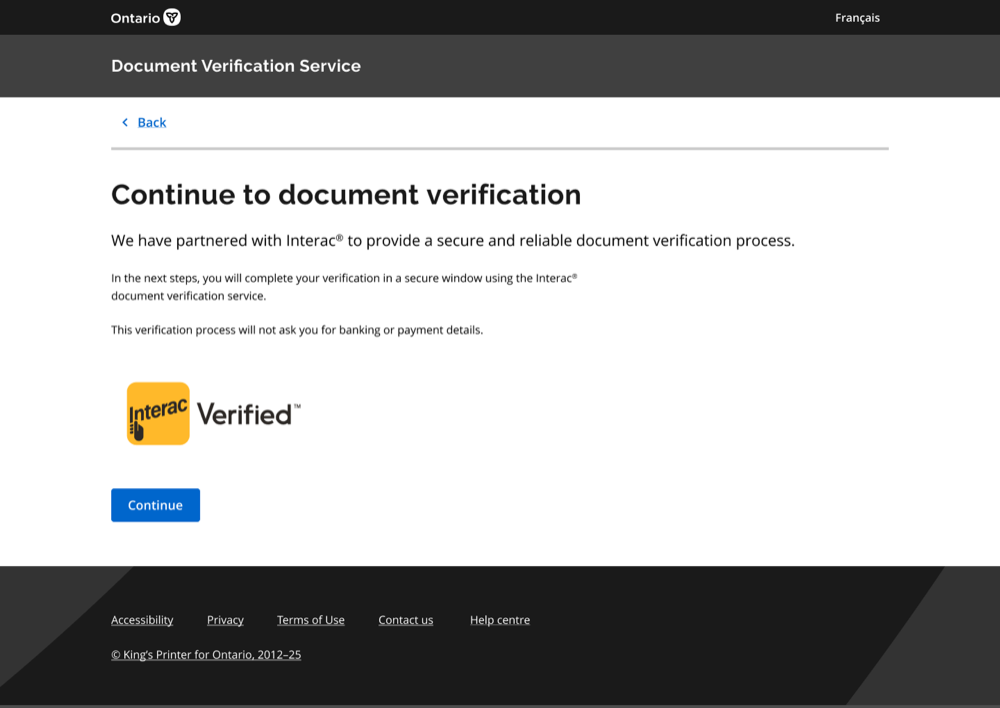This screenshot has height=708, width=1000.
Task: Open the Contact us link
Action: 406,620
